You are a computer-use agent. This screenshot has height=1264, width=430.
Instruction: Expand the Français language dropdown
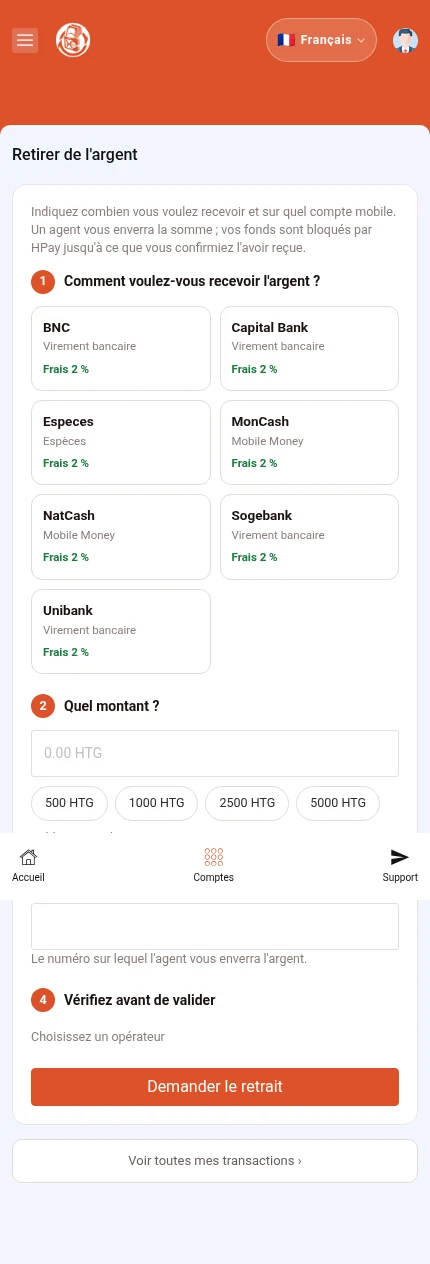click(321, 40)
